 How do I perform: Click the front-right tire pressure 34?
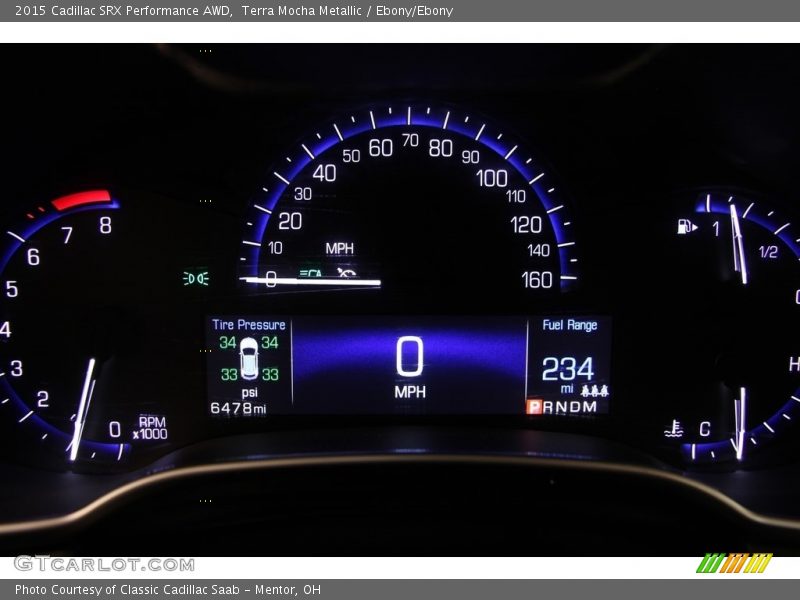[x=270, y=342]
